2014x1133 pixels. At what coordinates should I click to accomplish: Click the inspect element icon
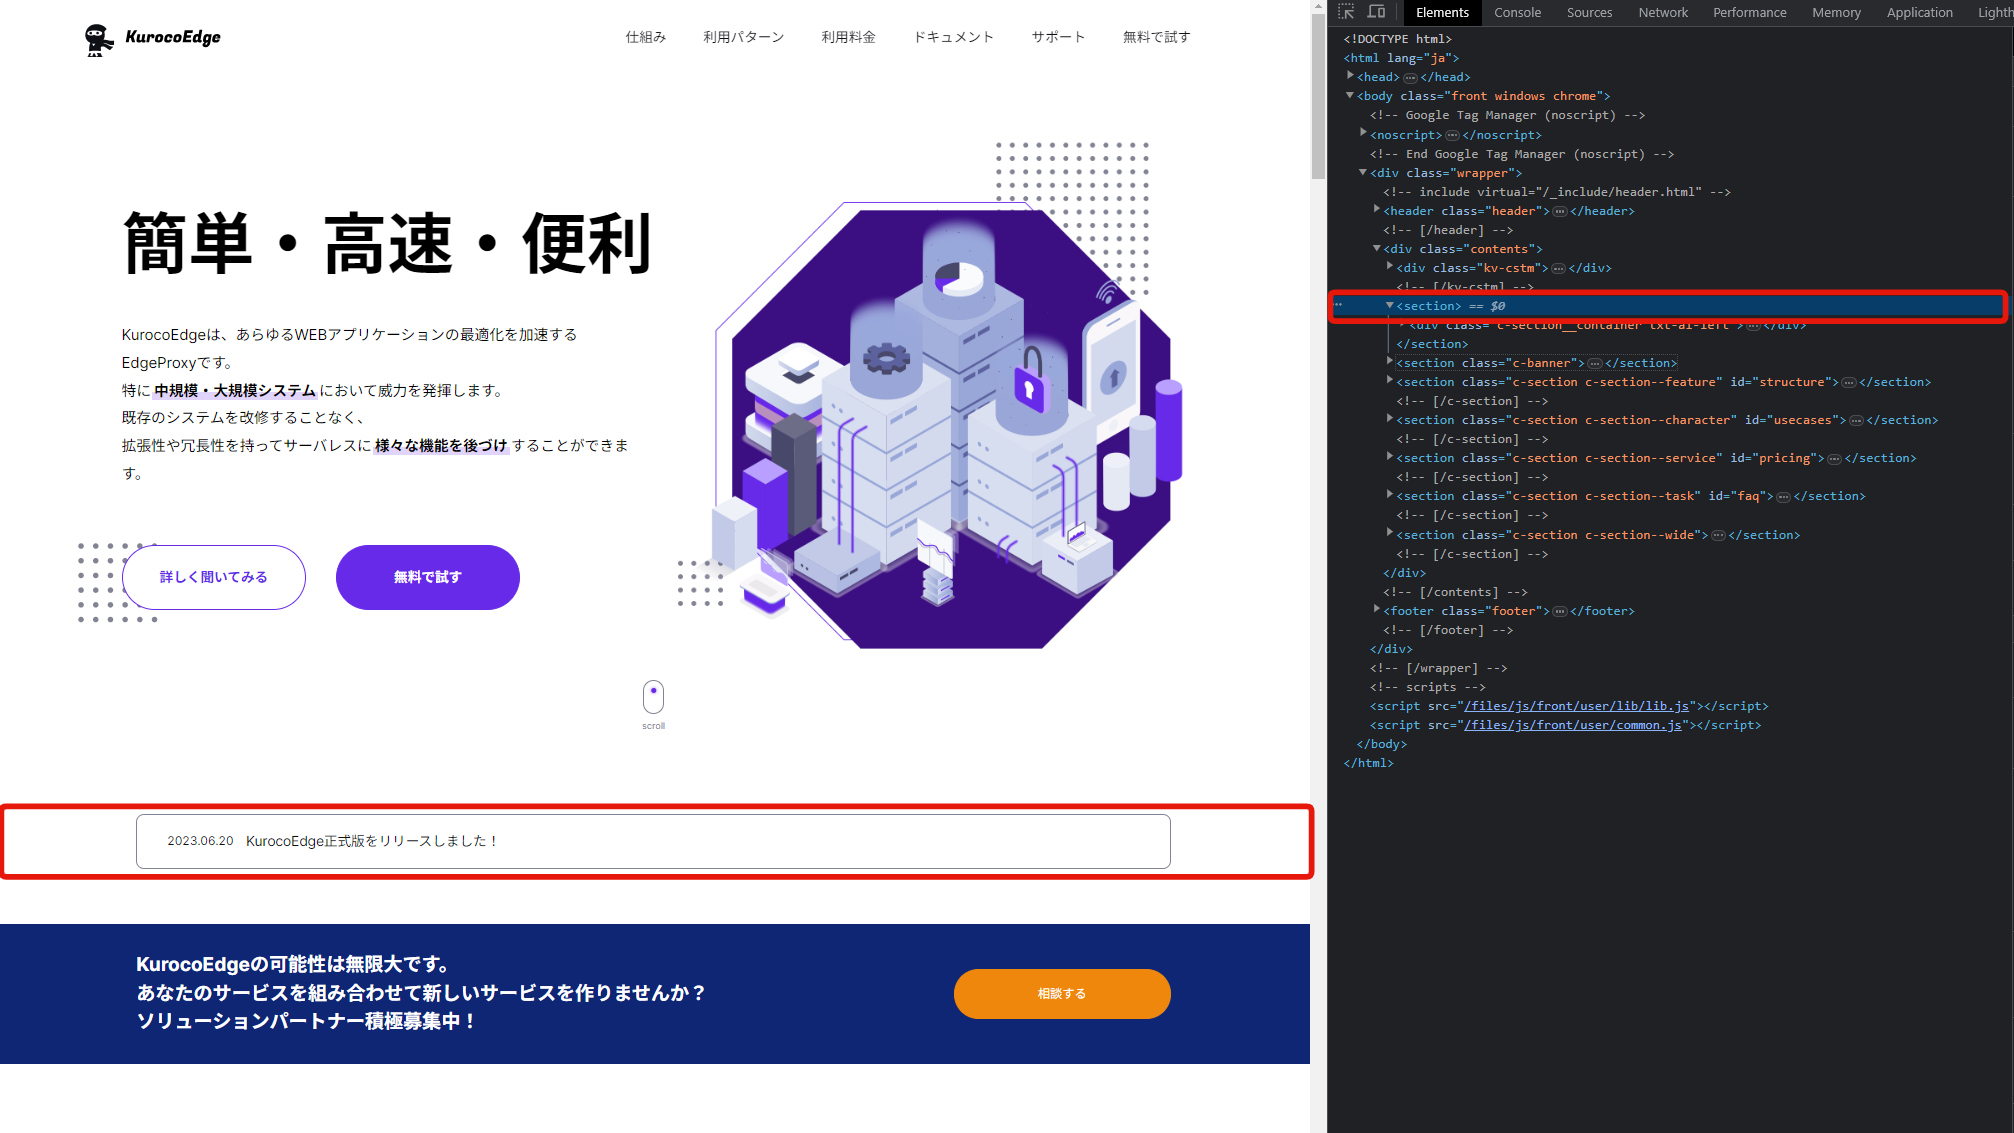pyautogui.click(x=1349, y=12)
